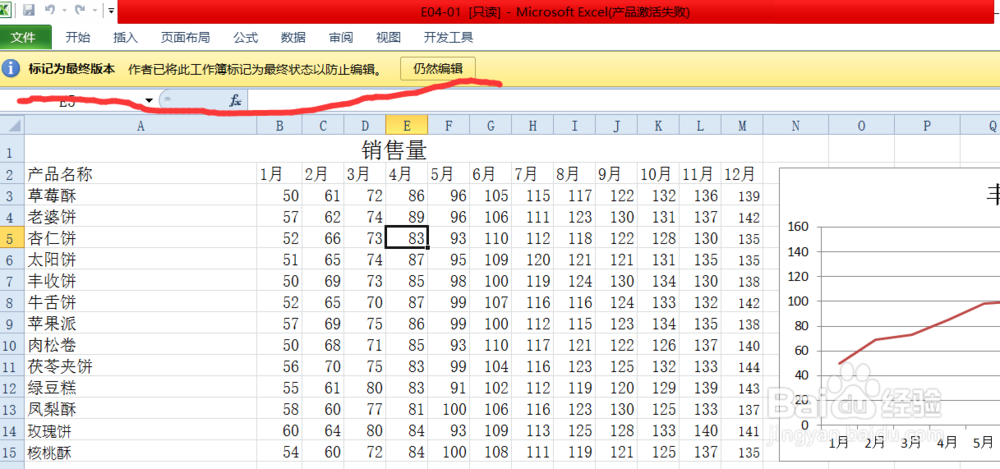Select column M header
1000x469 pixels.
tap(742, 126)
